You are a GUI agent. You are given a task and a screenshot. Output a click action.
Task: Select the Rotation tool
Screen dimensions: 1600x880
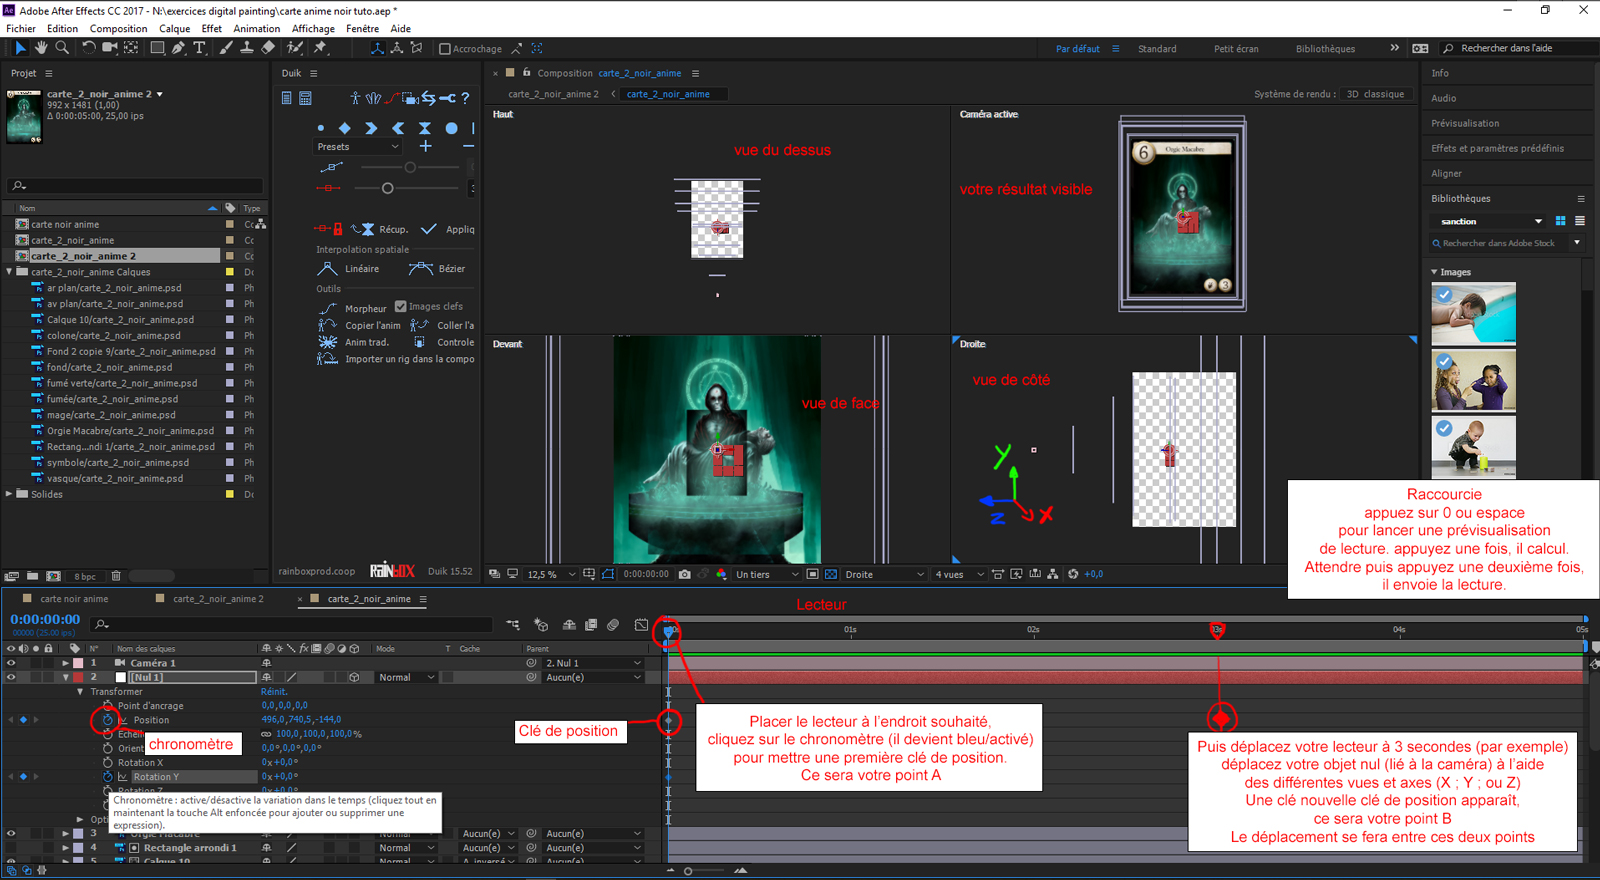click(x=88, y=48)
